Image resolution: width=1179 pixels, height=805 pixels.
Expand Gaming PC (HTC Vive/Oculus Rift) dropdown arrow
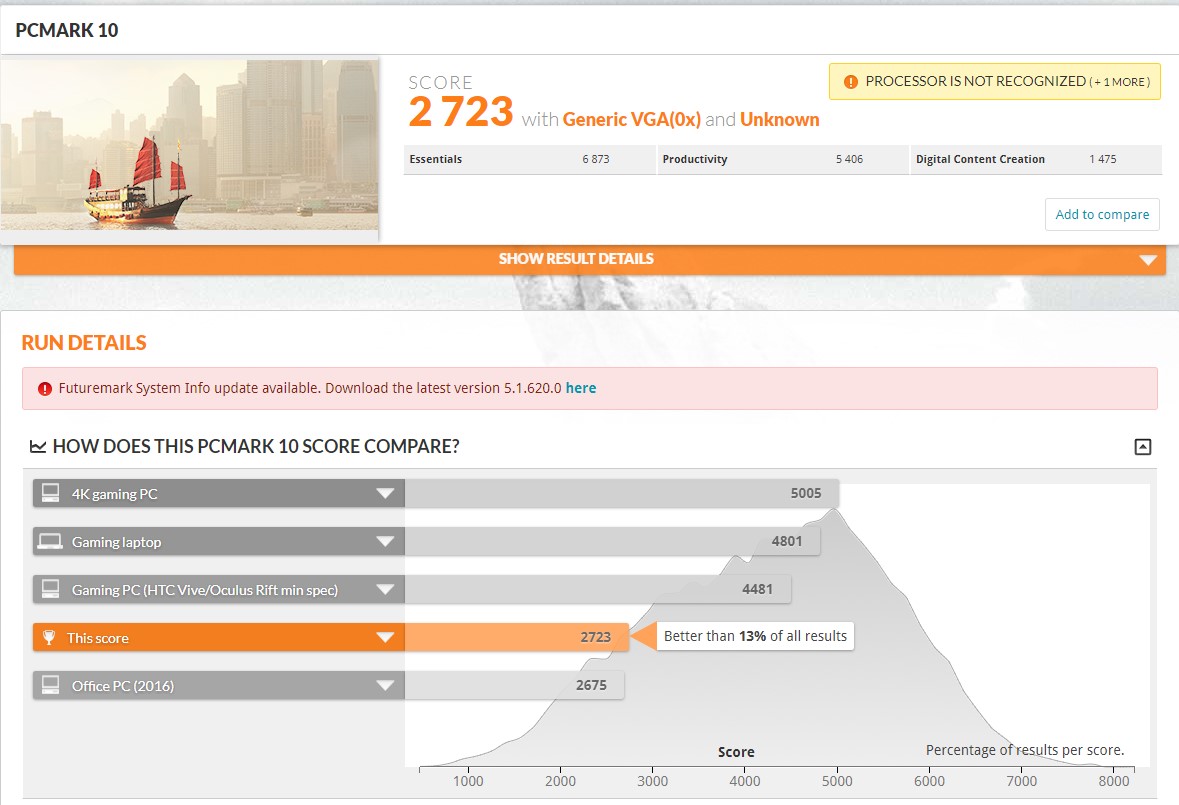[385, 590]
